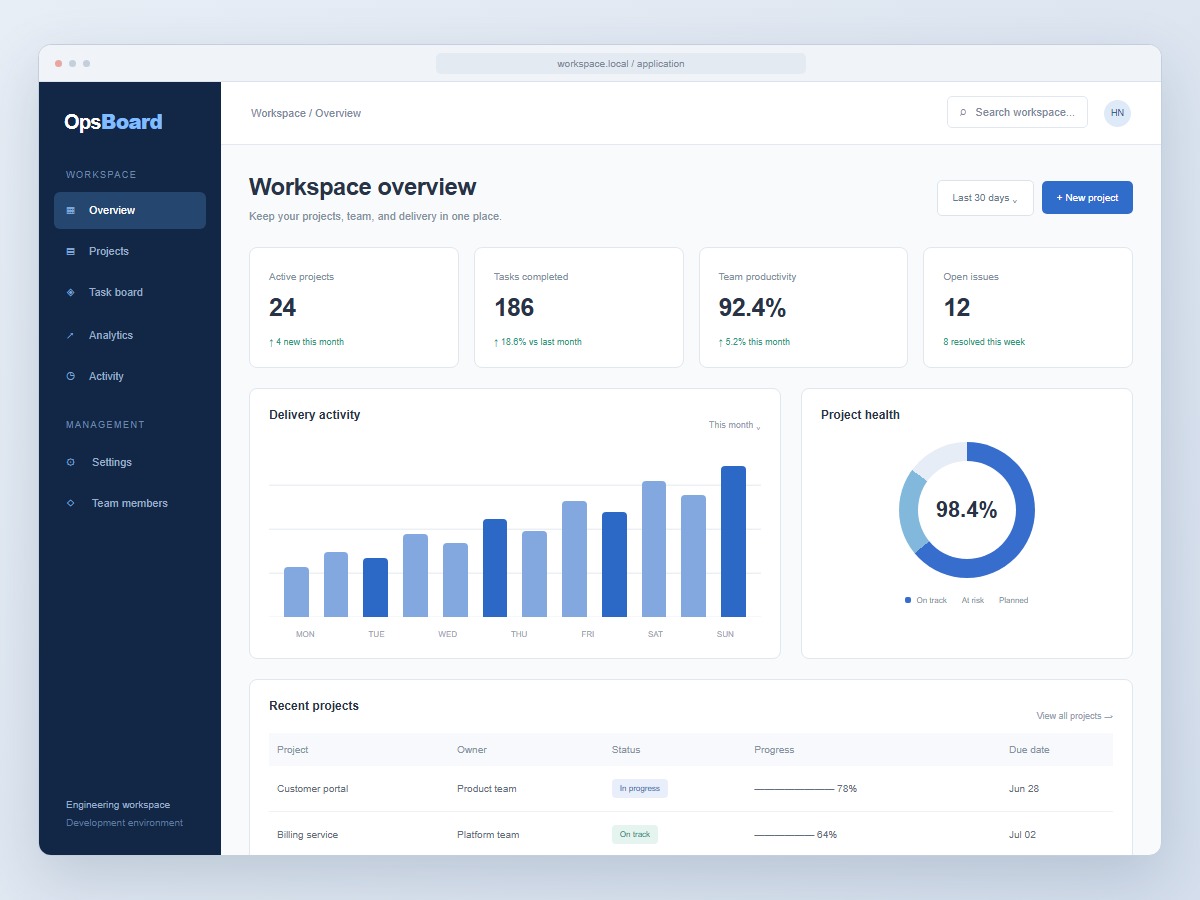The height and width of the screenshot is (900, 1200).
Task: Click the Status column header
Action: 626,750
